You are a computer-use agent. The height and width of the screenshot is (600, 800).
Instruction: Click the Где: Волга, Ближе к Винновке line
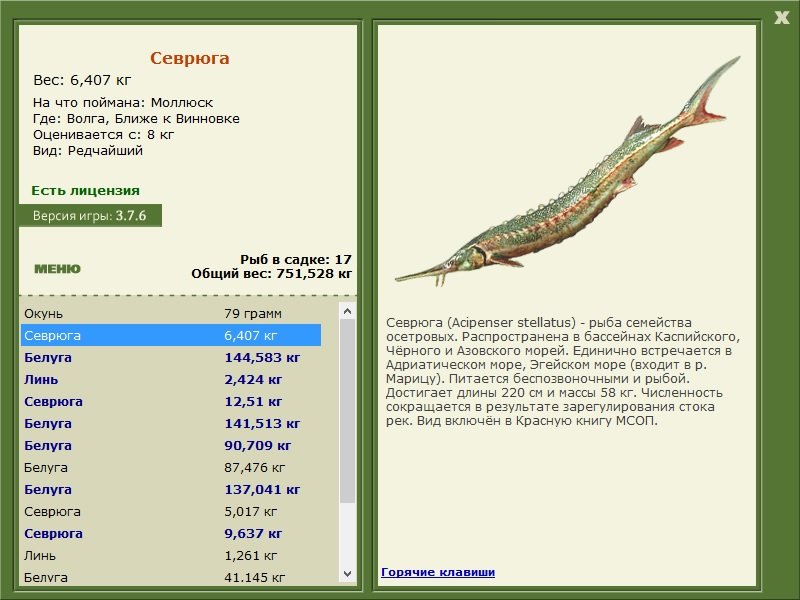pos(136,118)
